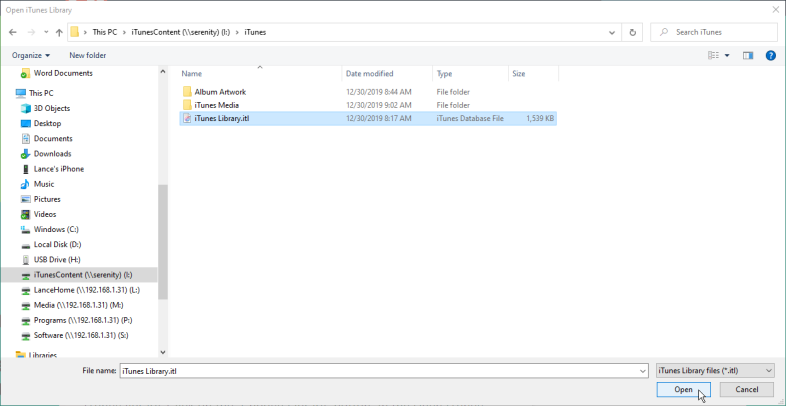The width and height of the screenshot is (786, 406).
Task: Click the iTunes breadcrumb segment
Action: (x=255, y=32)
